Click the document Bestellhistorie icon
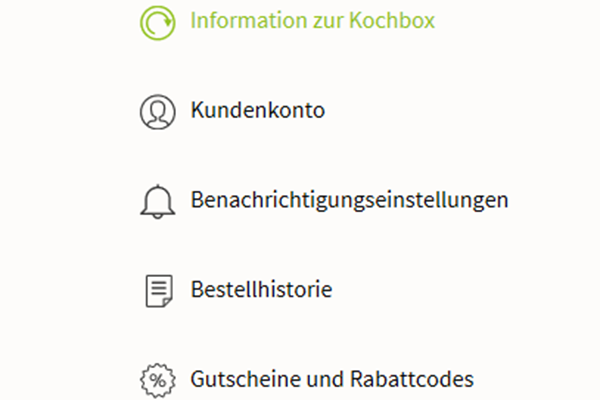The height and width of the screenshot is (400, 600). coord(159,291)
